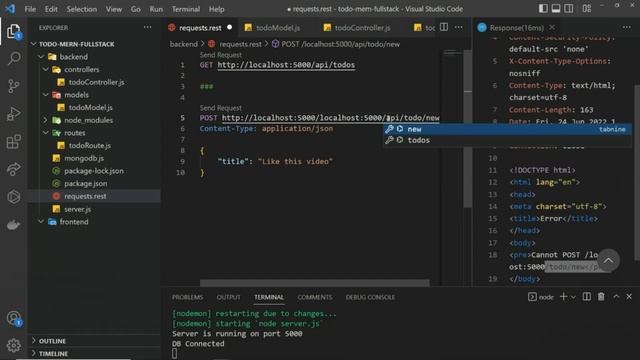Toggle bottom panel layout button
The image size is (640, 360).
(556, 9)
